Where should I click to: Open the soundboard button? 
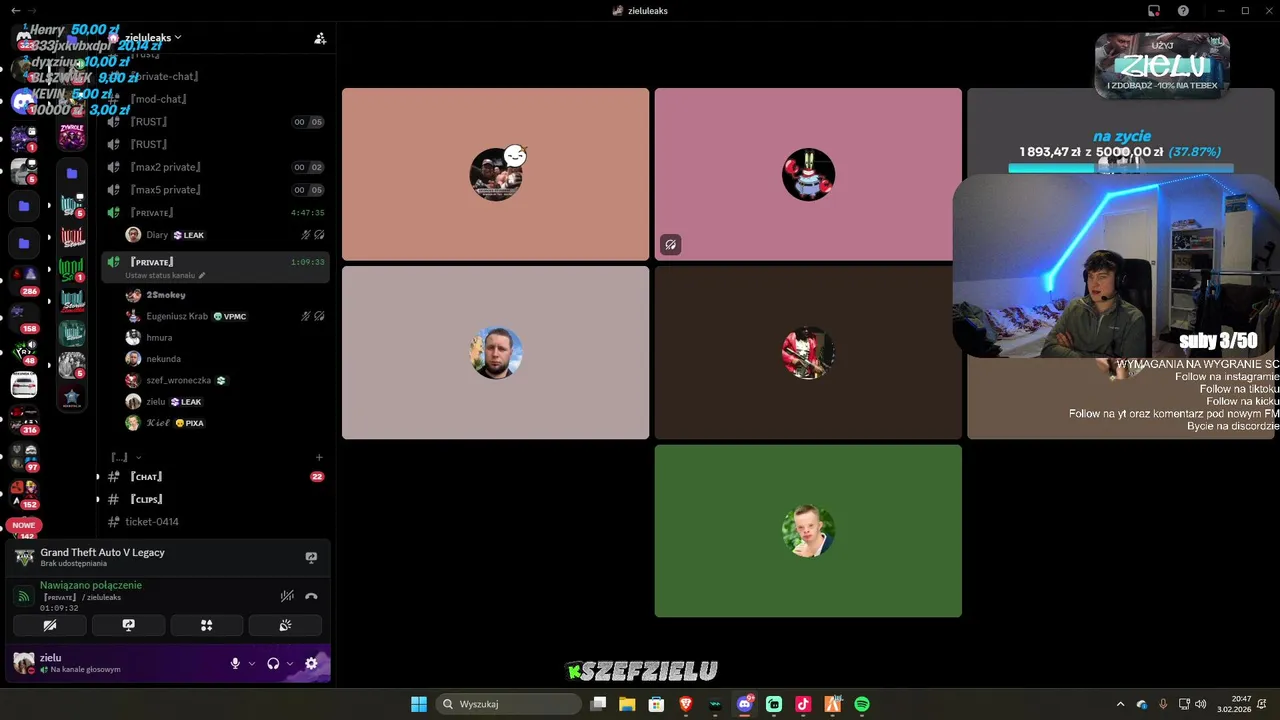pos(285,625)
